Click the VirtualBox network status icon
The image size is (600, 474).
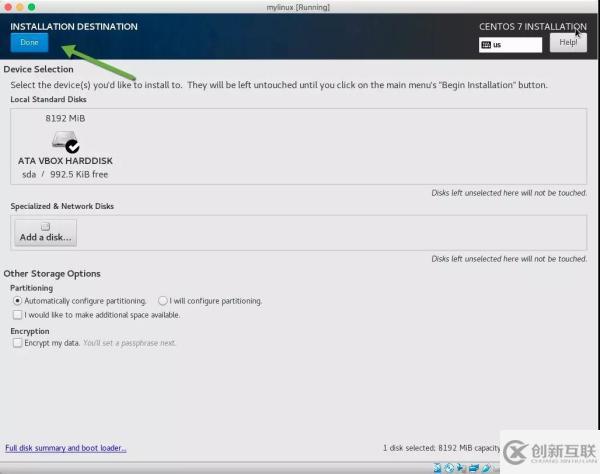tap(474, 467)
